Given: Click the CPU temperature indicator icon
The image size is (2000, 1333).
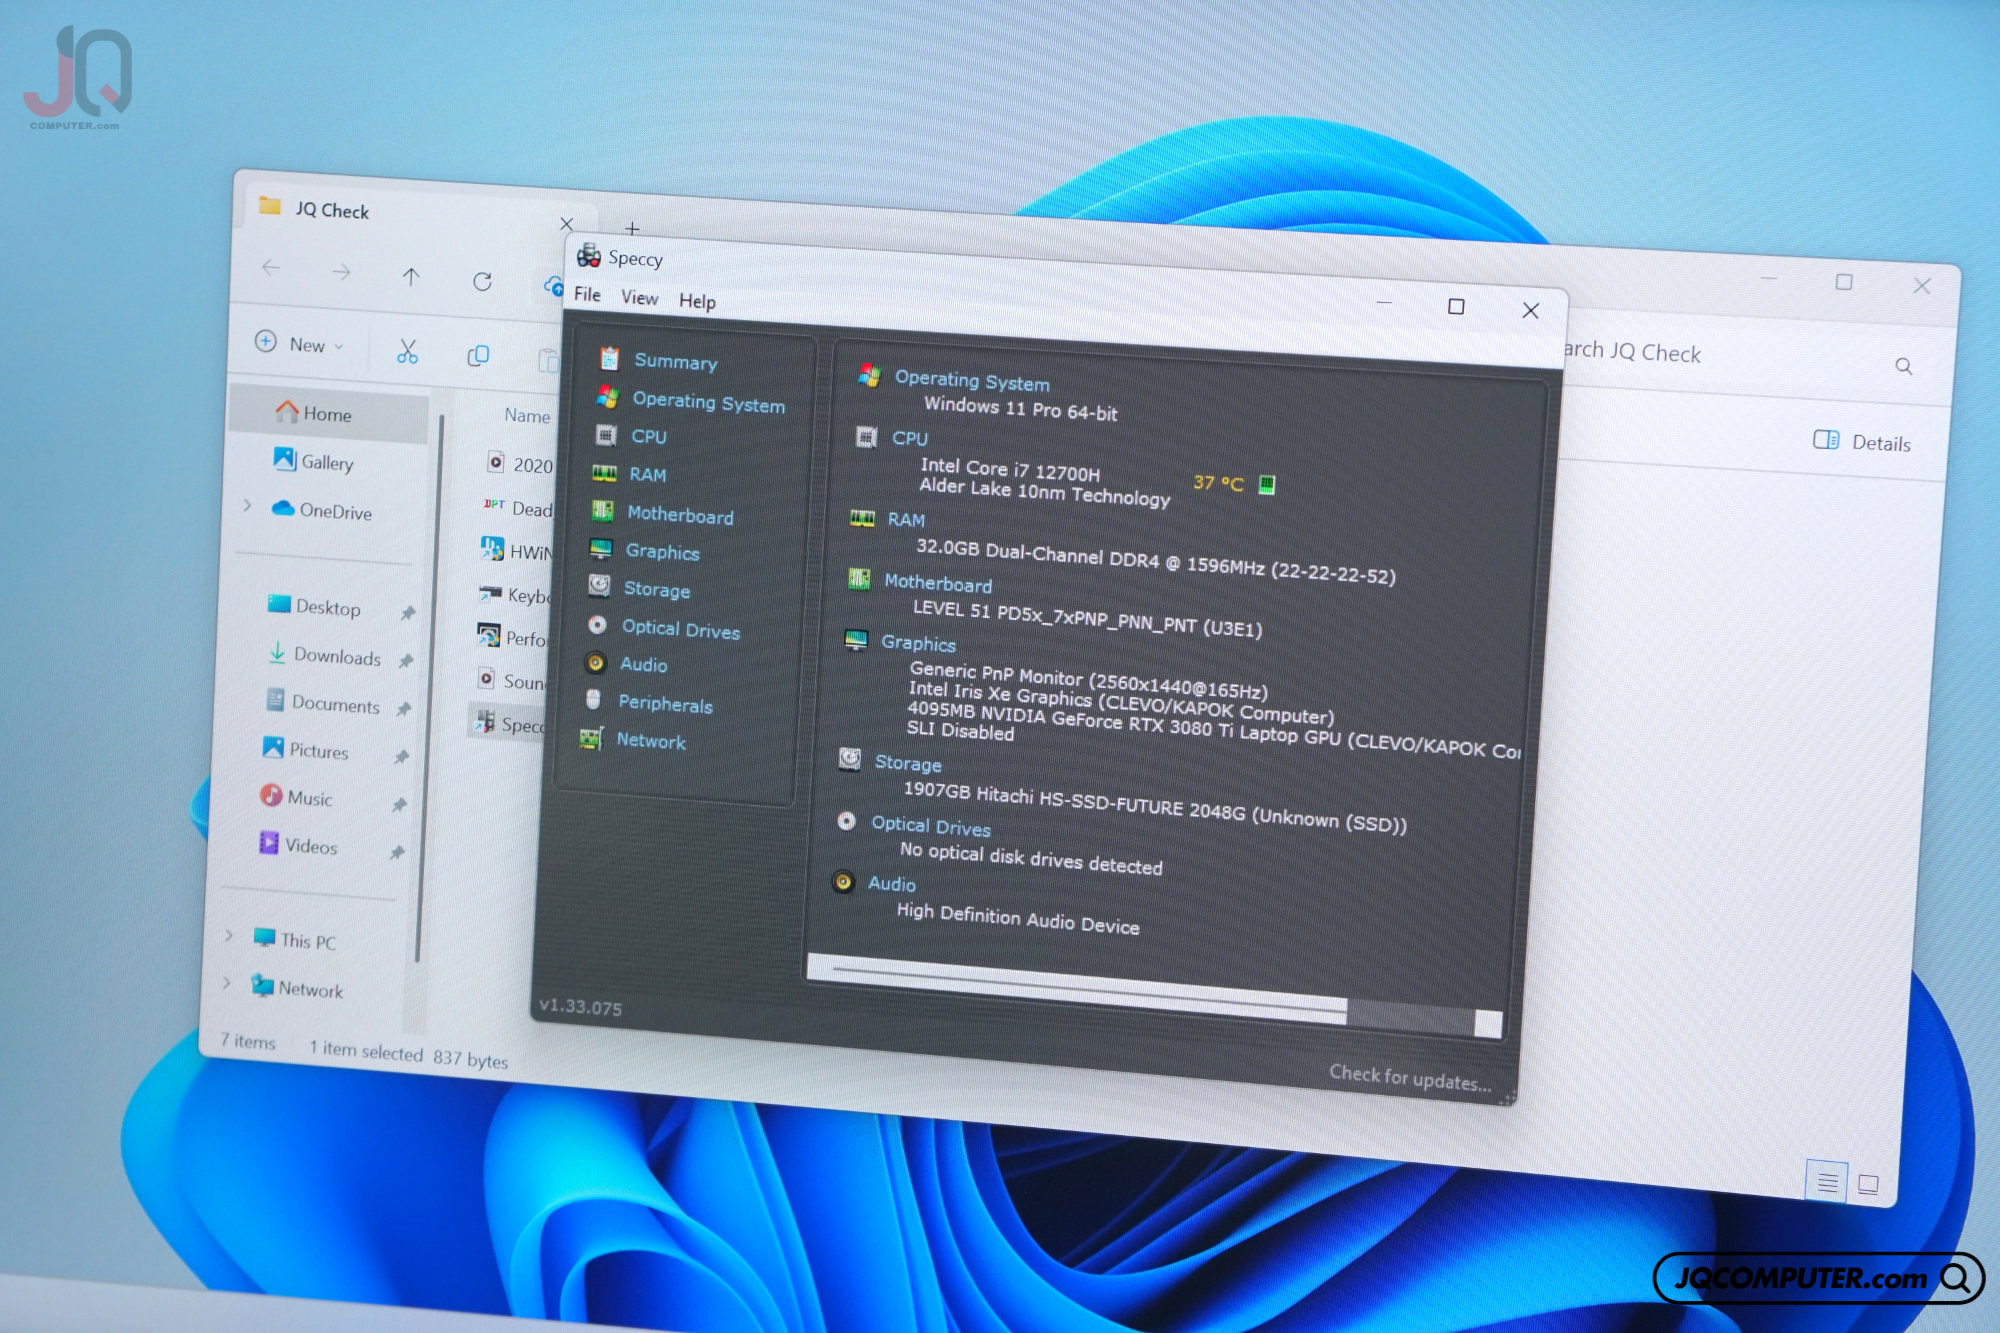Looking at the screenshot, I should 1266,485.
